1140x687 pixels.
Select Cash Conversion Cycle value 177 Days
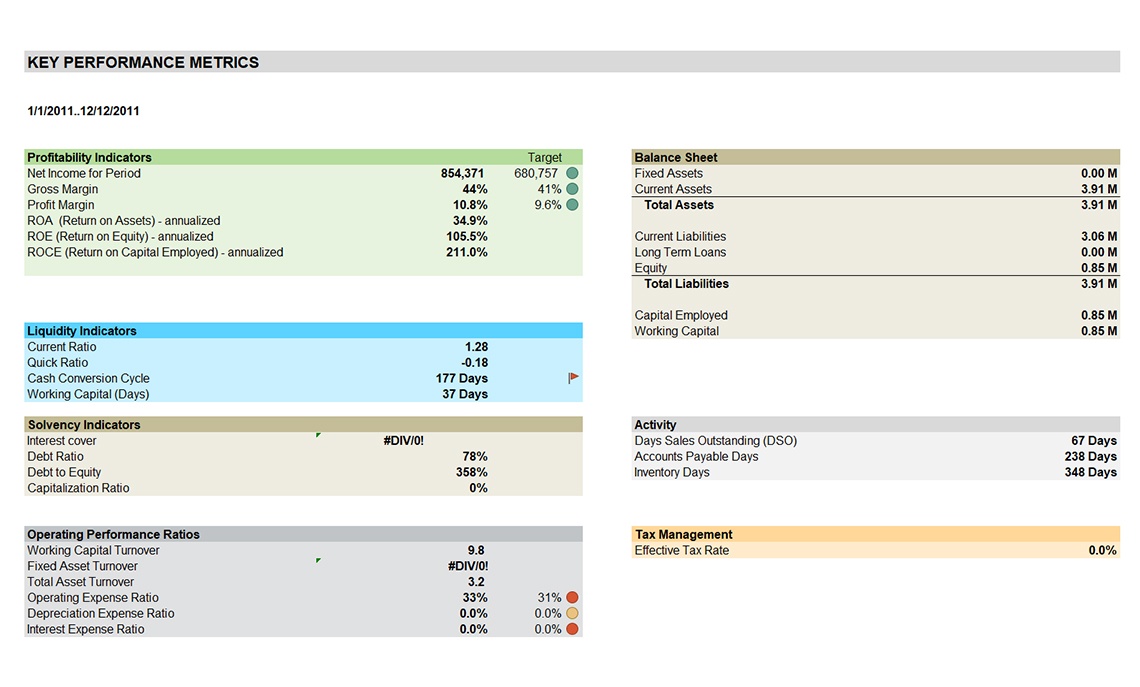pyautogui.click(x=462, y=379)
